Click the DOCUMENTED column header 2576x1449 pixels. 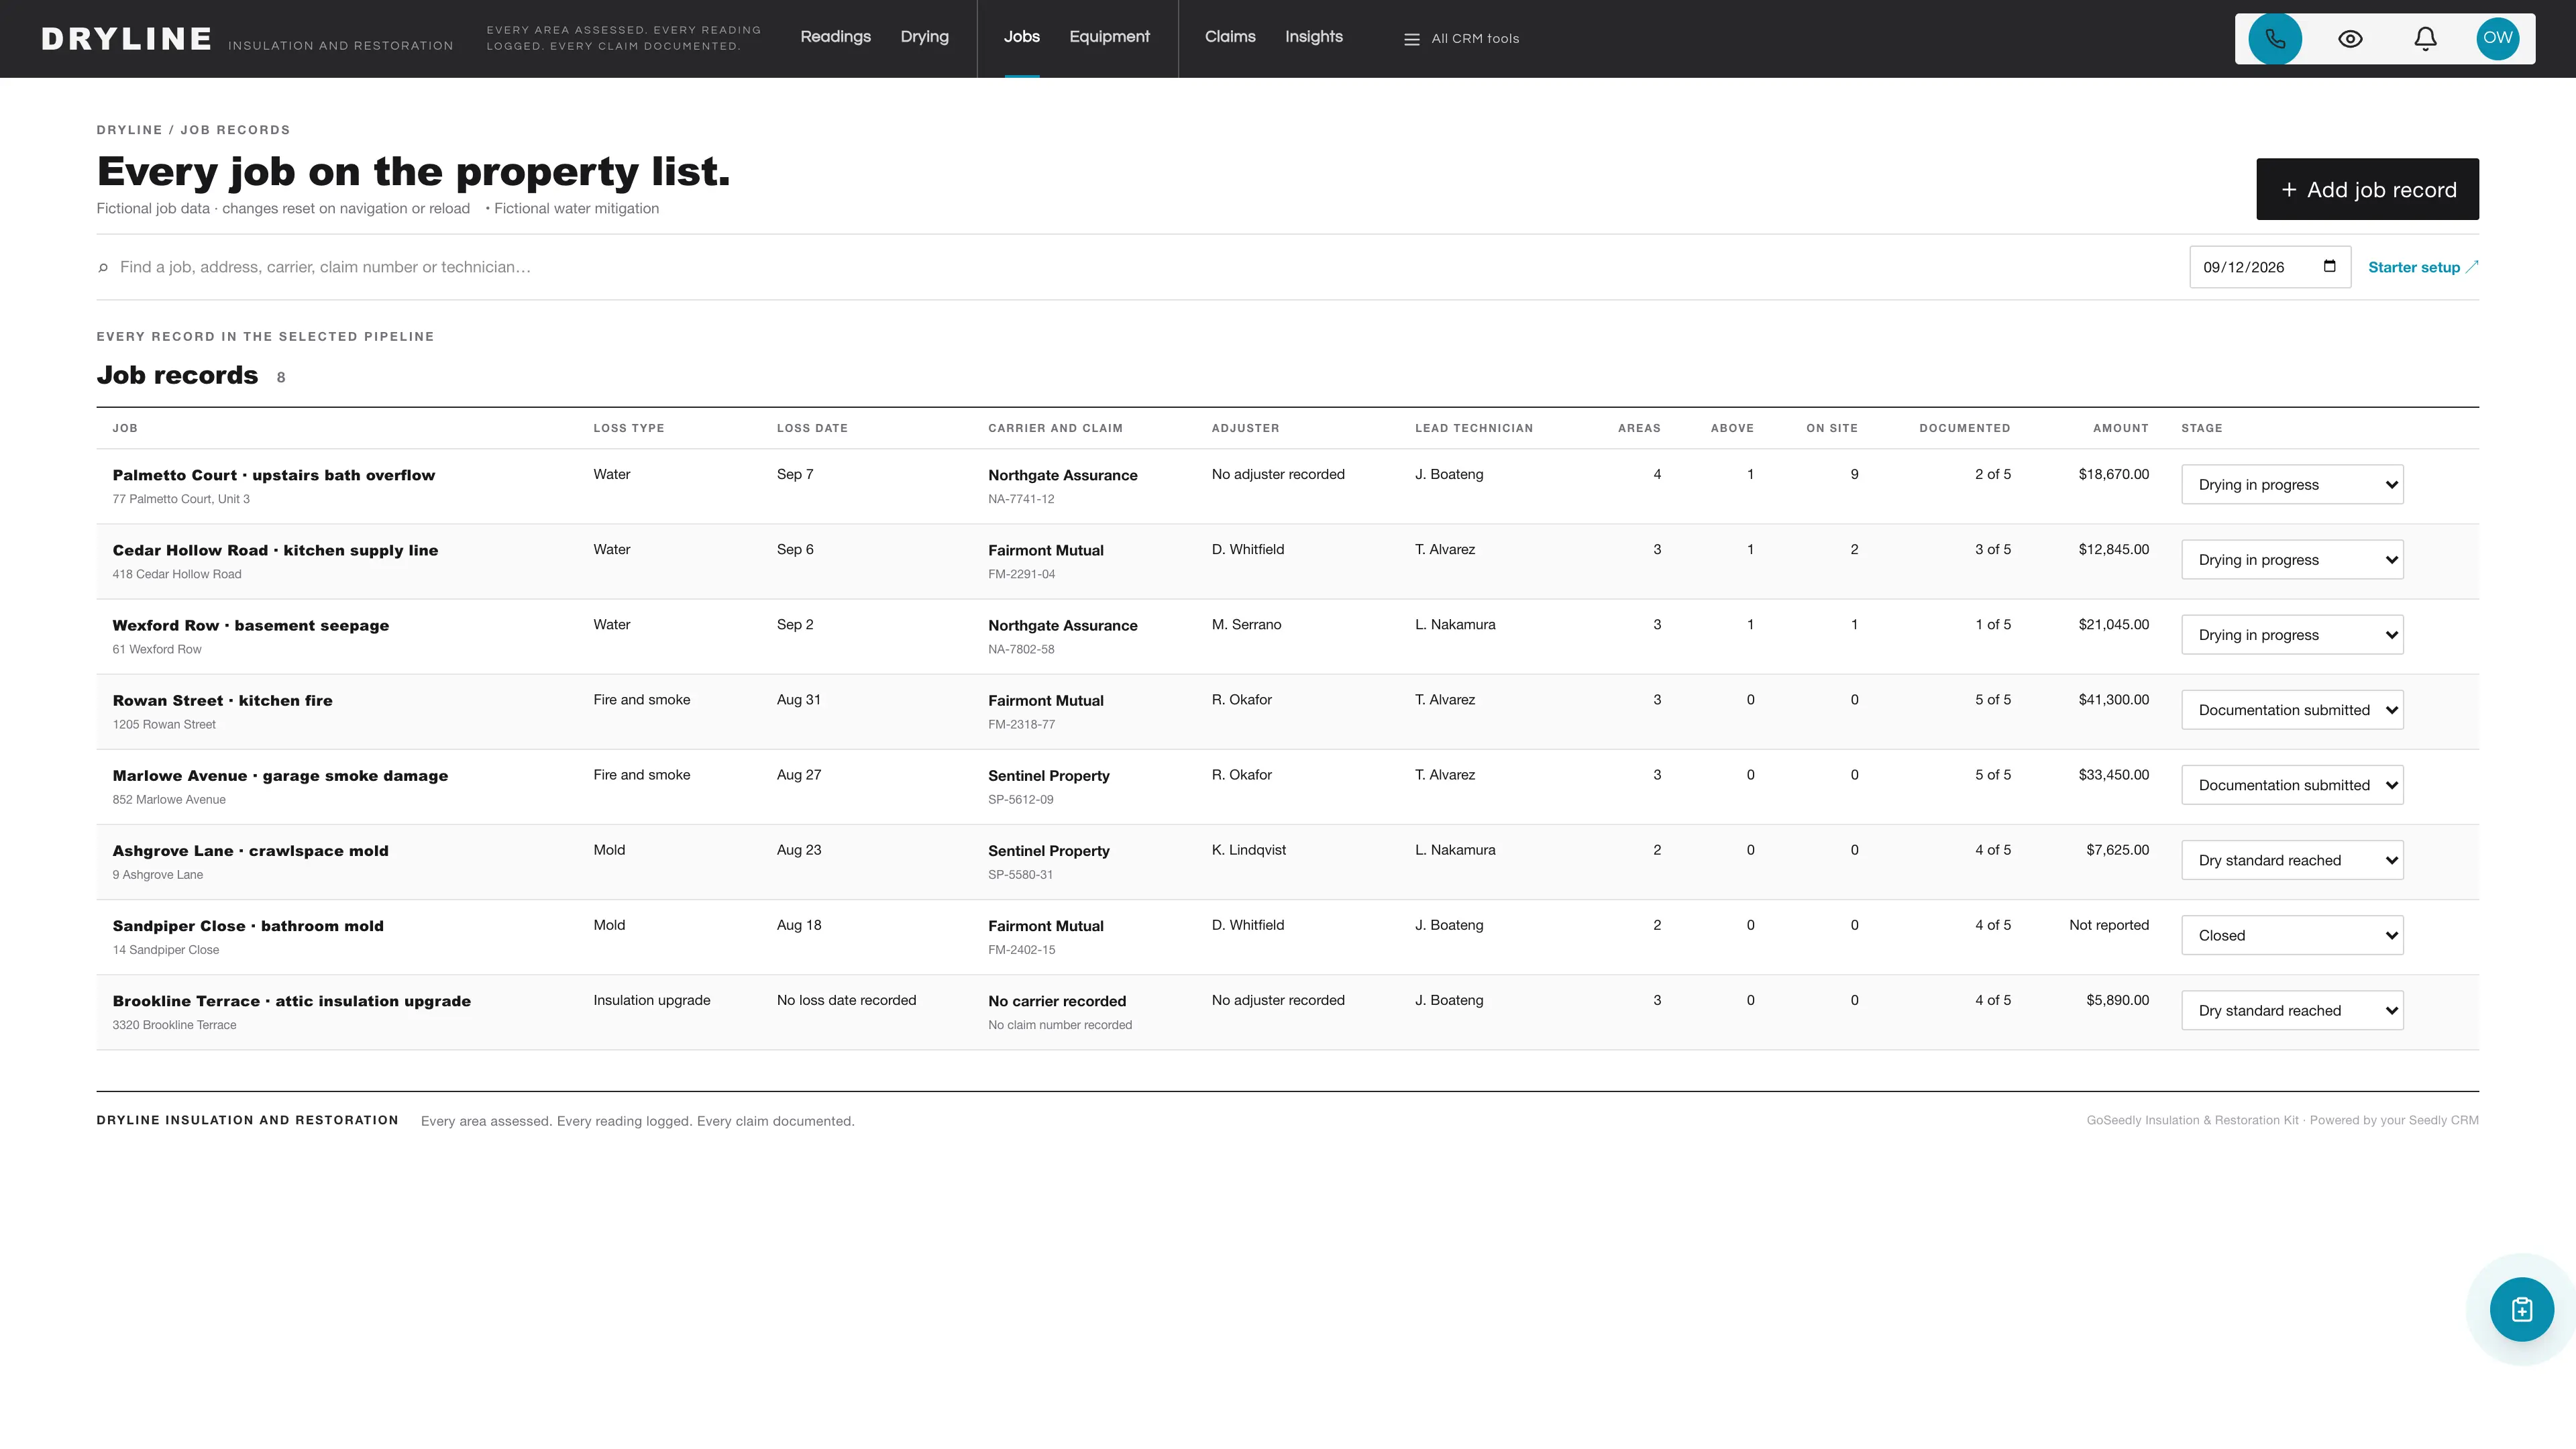1964,428
